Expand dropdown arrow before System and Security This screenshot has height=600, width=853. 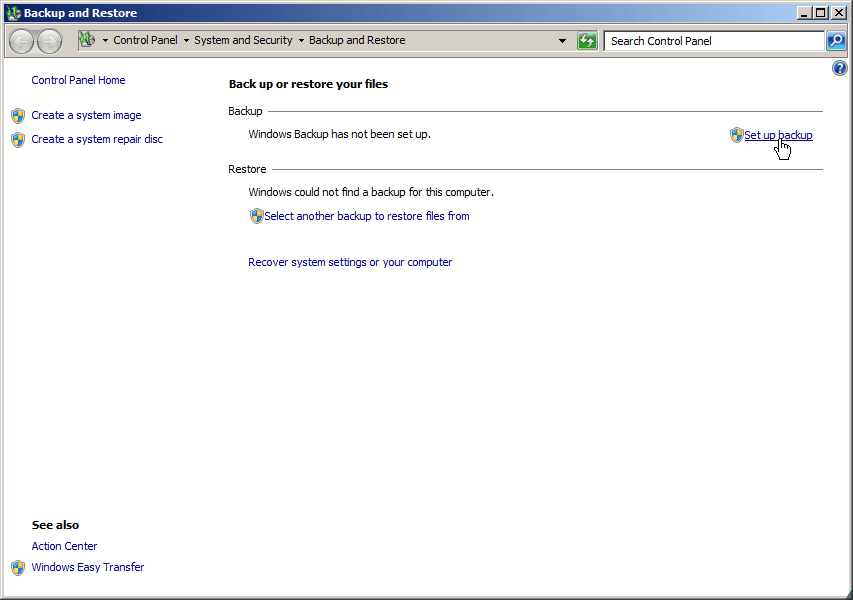click(186, 41)
